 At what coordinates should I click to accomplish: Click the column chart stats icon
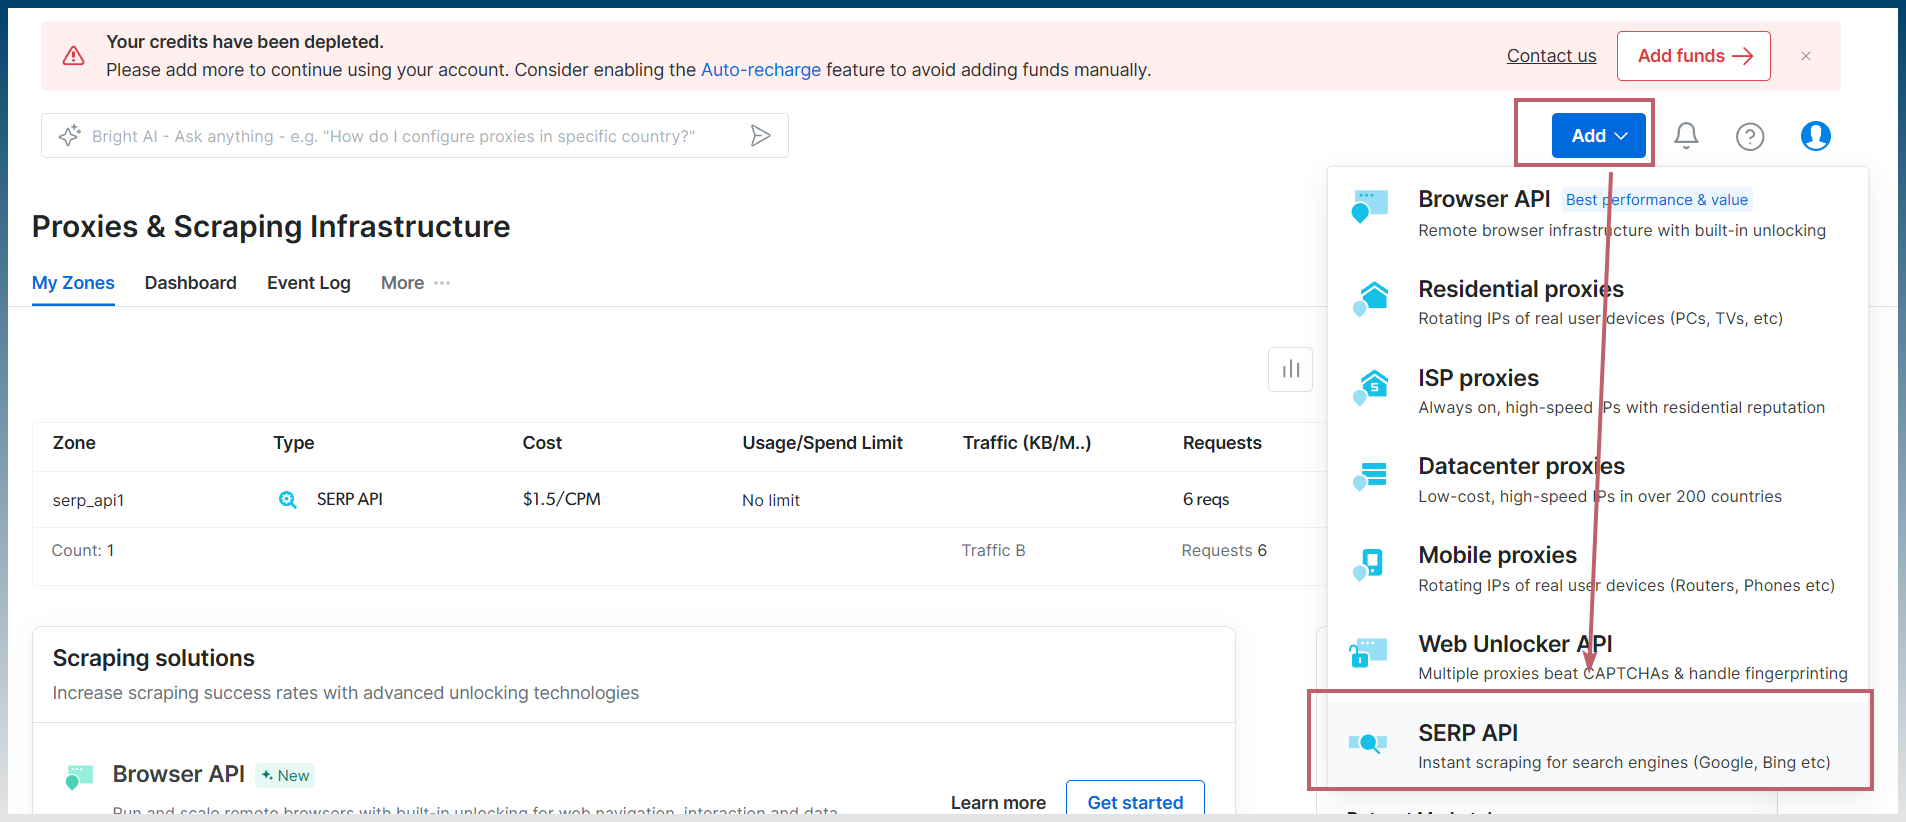click(x=1291, y=370)
